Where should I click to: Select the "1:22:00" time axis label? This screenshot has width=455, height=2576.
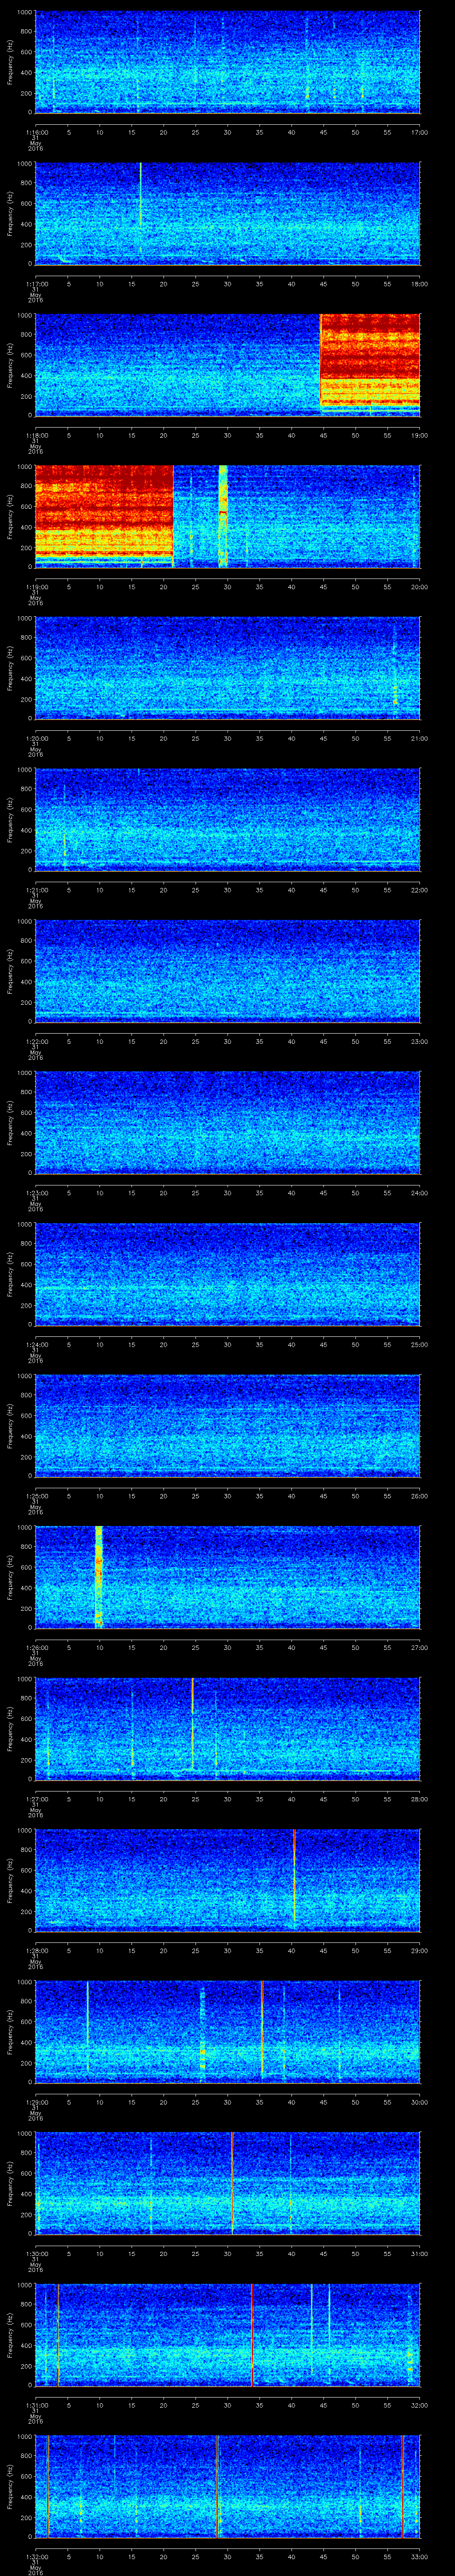pyautogui.click(x=36, y=1041)
